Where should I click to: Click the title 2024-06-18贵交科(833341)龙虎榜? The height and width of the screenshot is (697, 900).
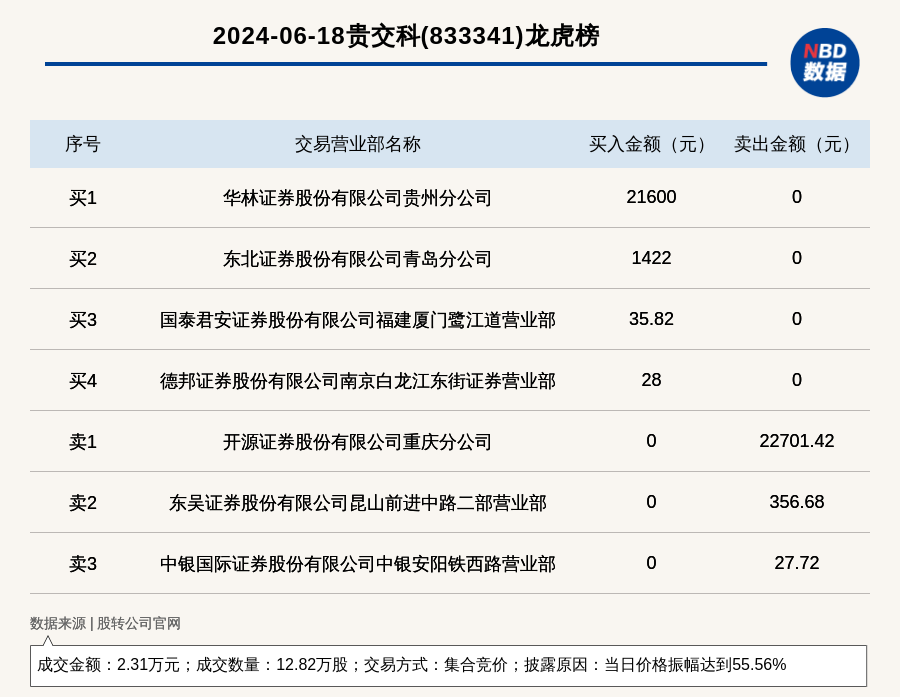pos(406,36)
